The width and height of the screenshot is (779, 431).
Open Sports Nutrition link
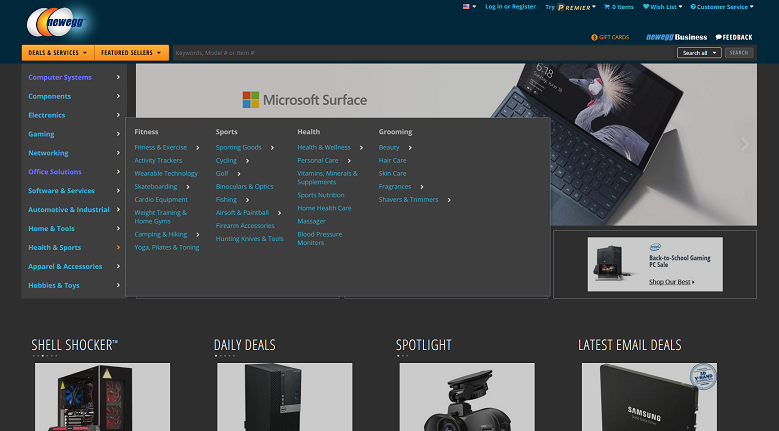320,195
